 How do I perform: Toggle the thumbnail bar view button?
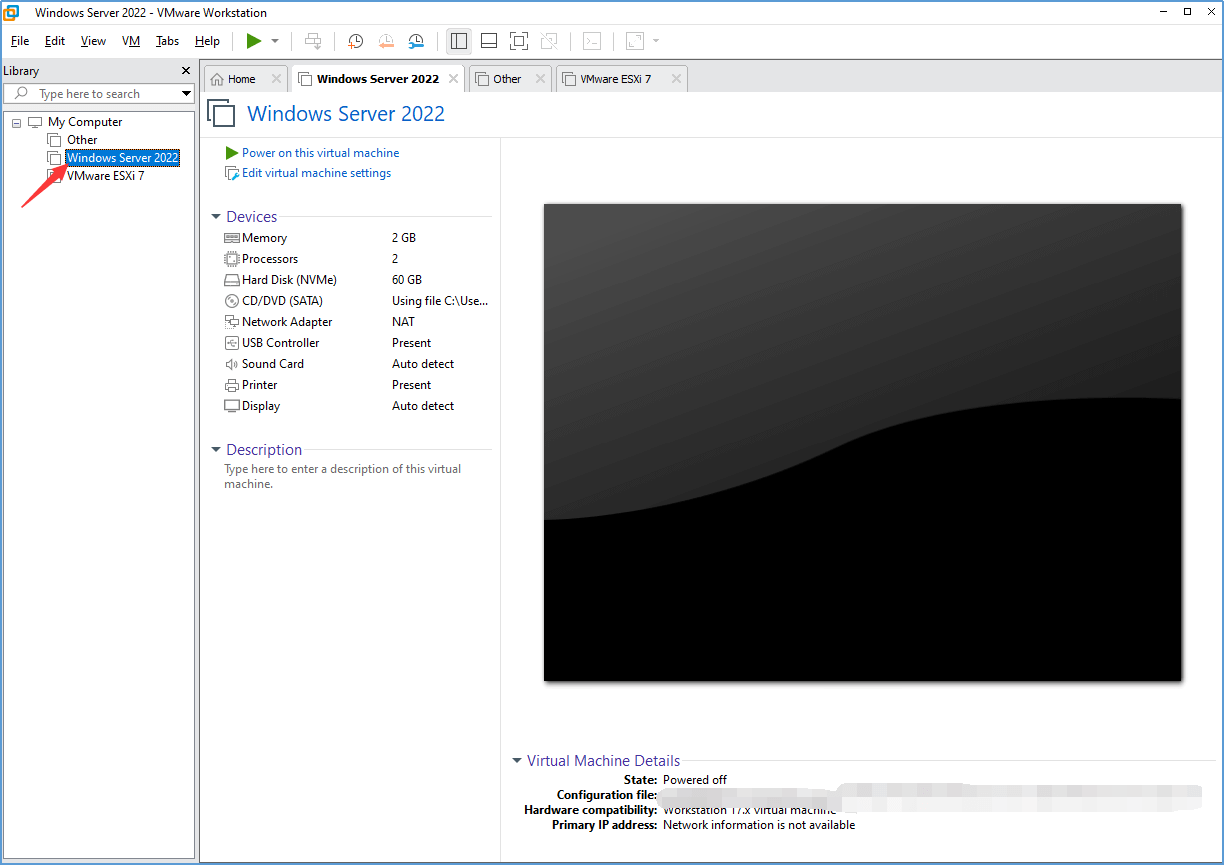[489, 41]
